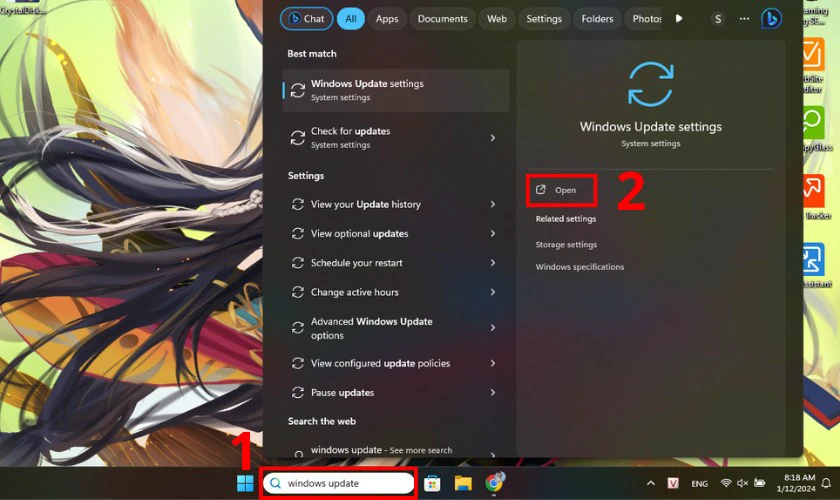Open File Explorer from the taskbar
Screen dimensions: 840x500
(x=463, y=483)
